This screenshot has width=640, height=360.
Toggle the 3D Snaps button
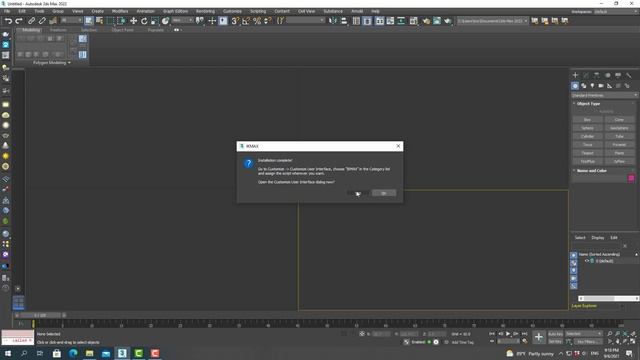(x=235, y=21)
